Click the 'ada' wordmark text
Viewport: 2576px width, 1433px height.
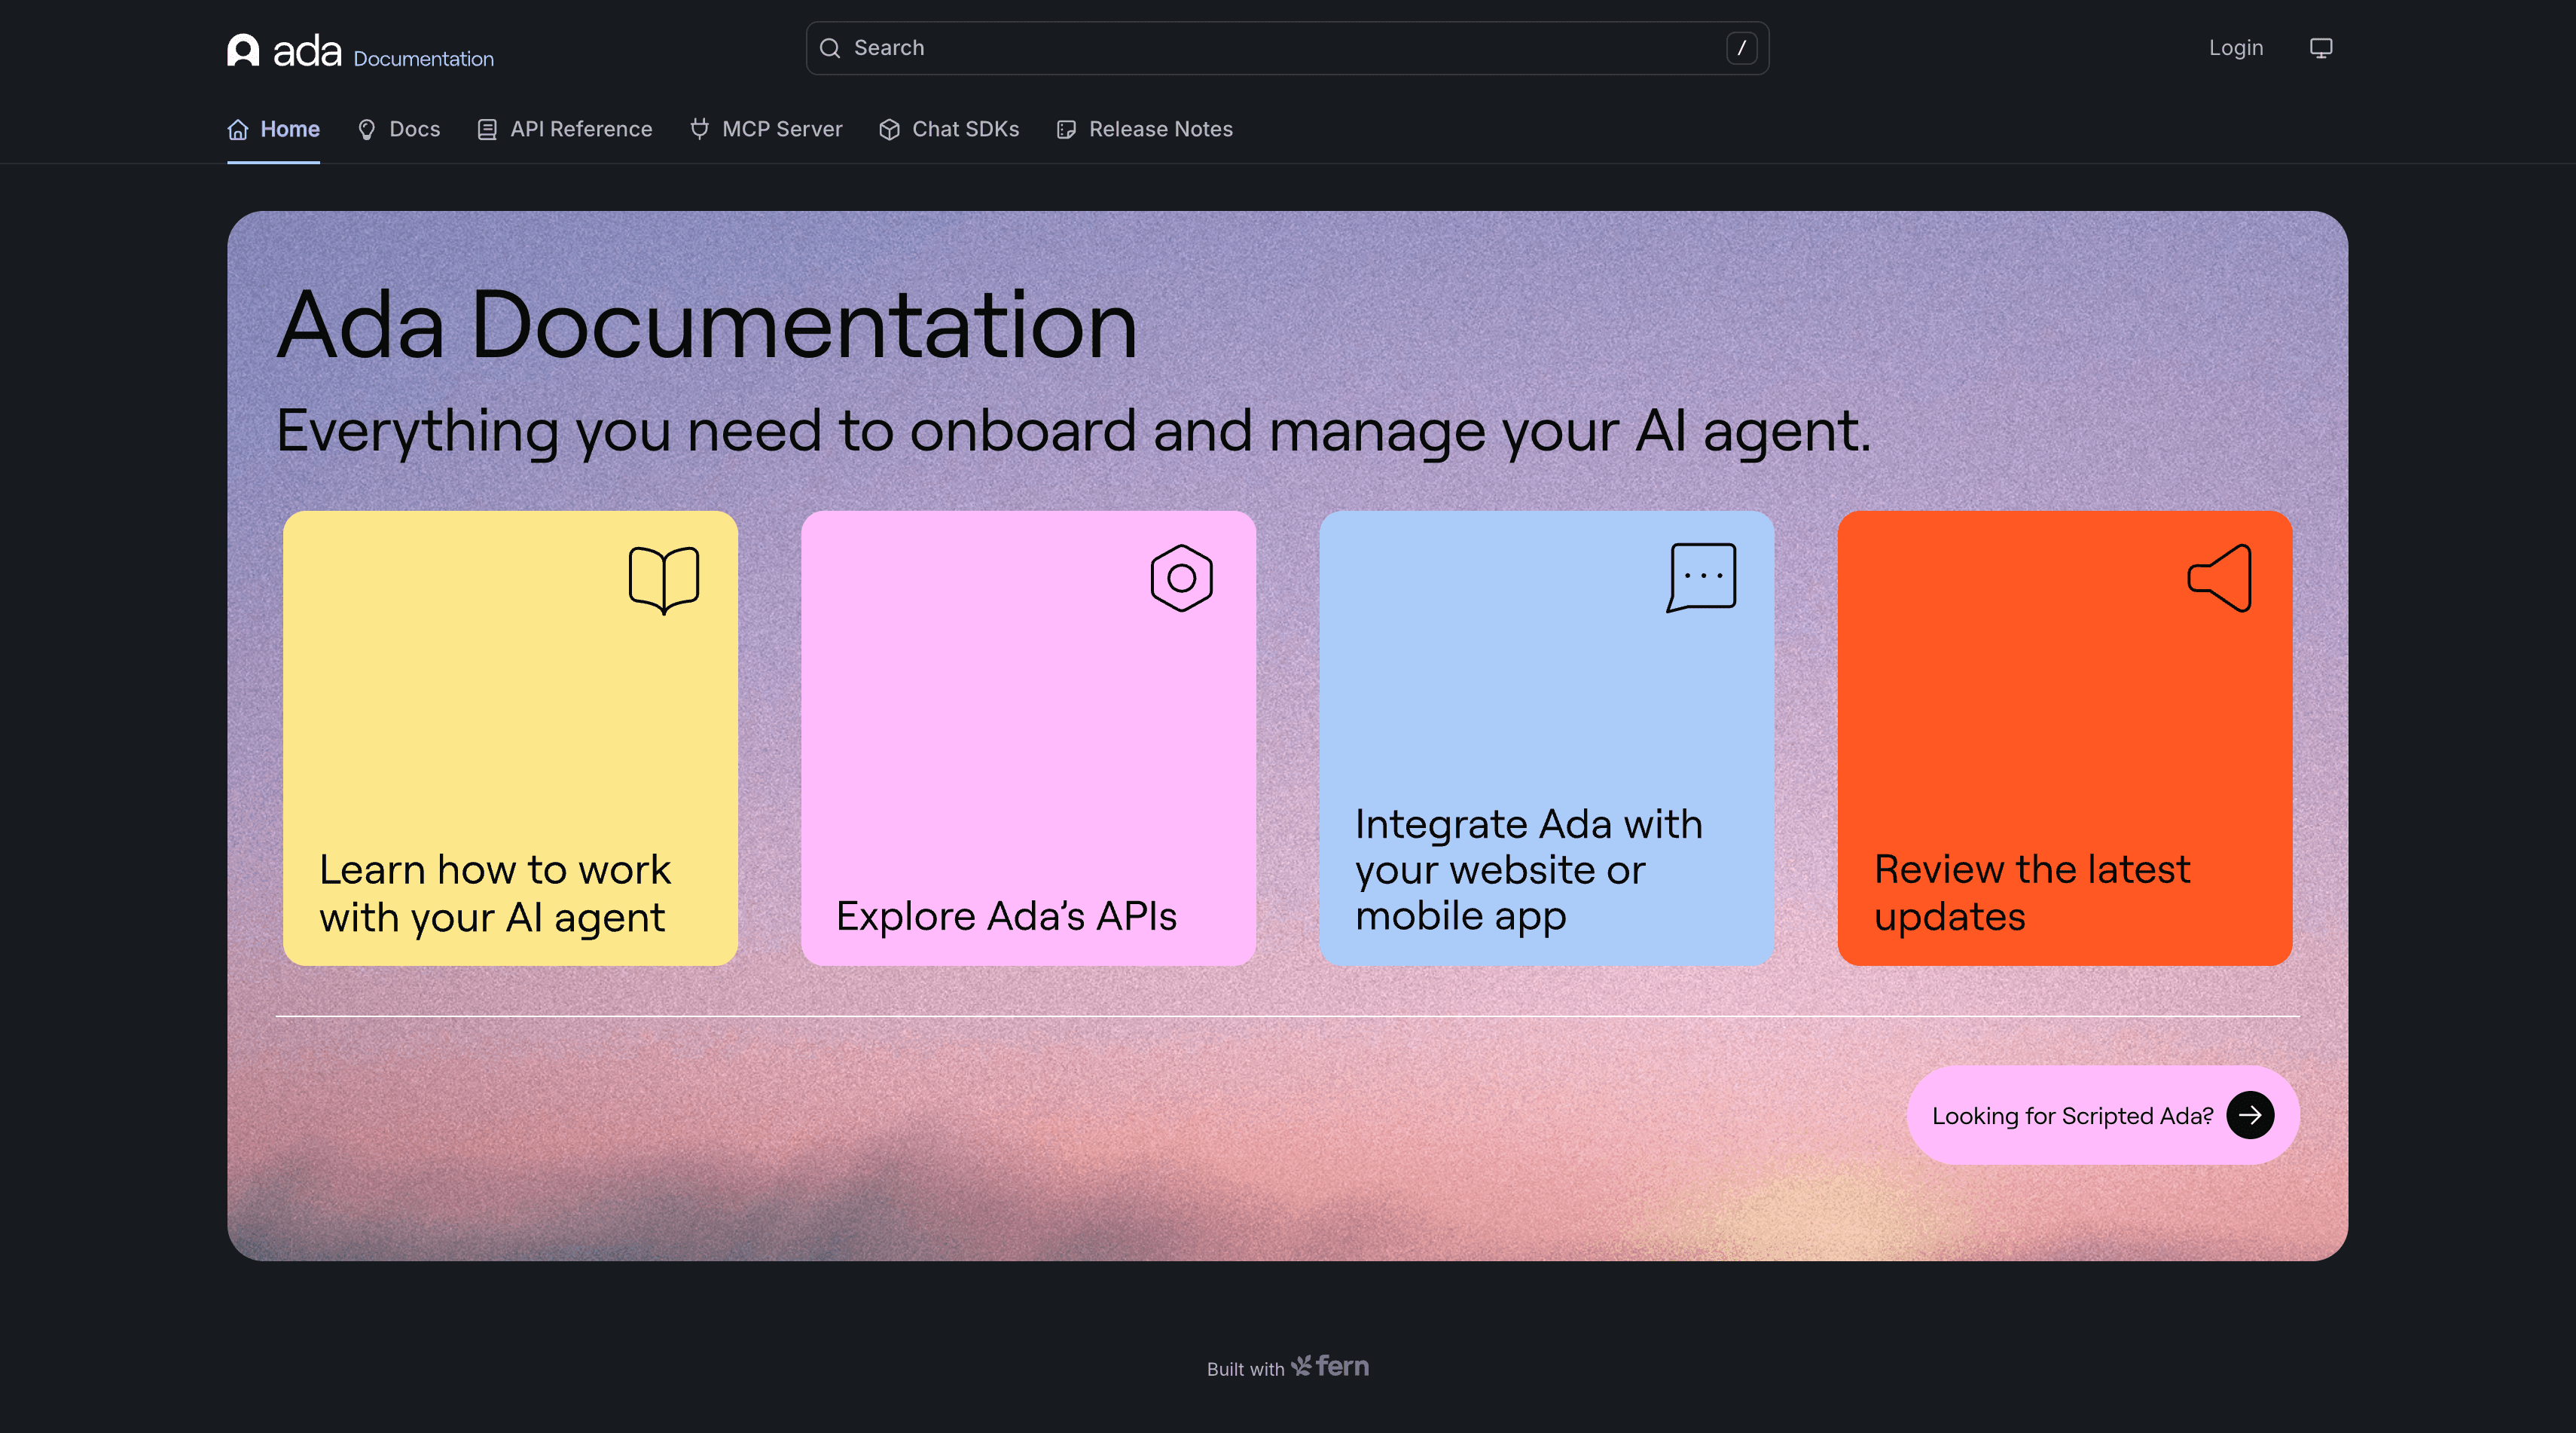coord(307,51)
